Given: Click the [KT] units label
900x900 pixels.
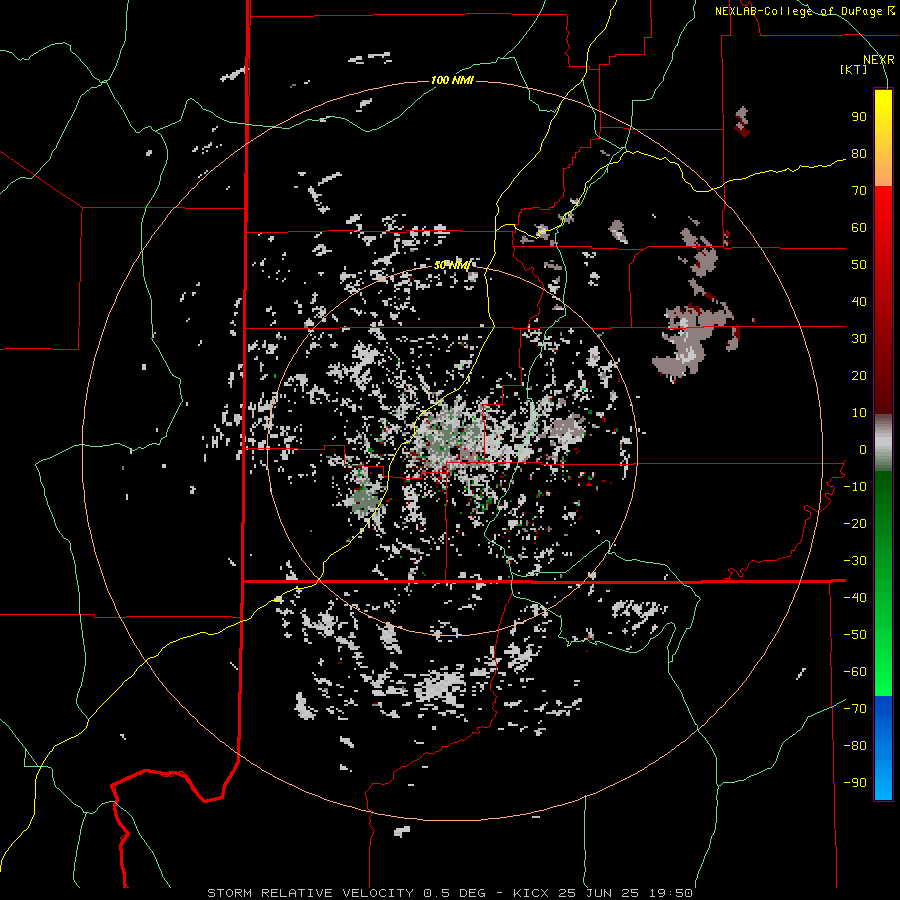Looking at the screenshot, I should click(x=853, y=69).
